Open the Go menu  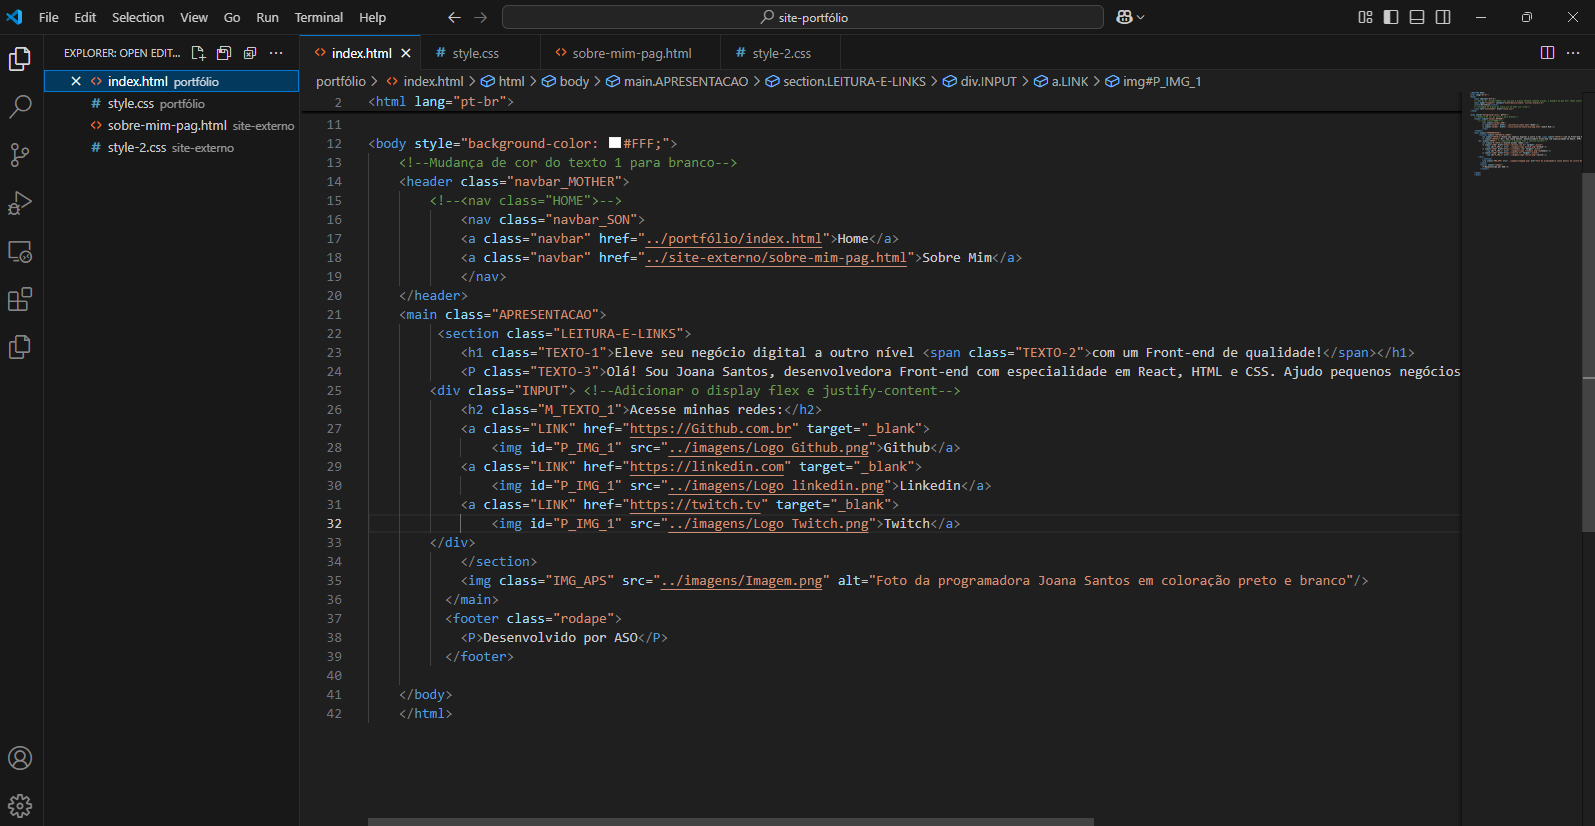click(x=232, y=17)
